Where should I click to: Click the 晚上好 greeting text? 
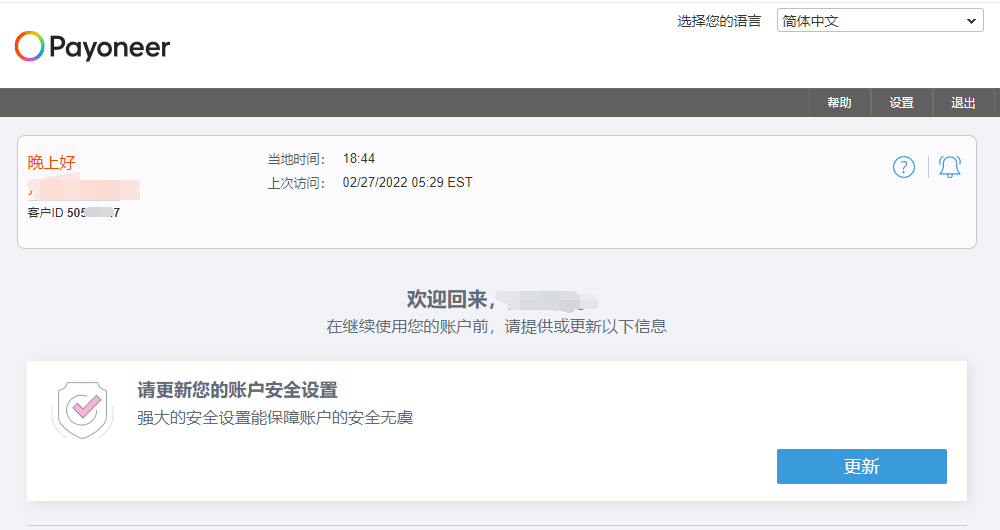pos(51,162)
